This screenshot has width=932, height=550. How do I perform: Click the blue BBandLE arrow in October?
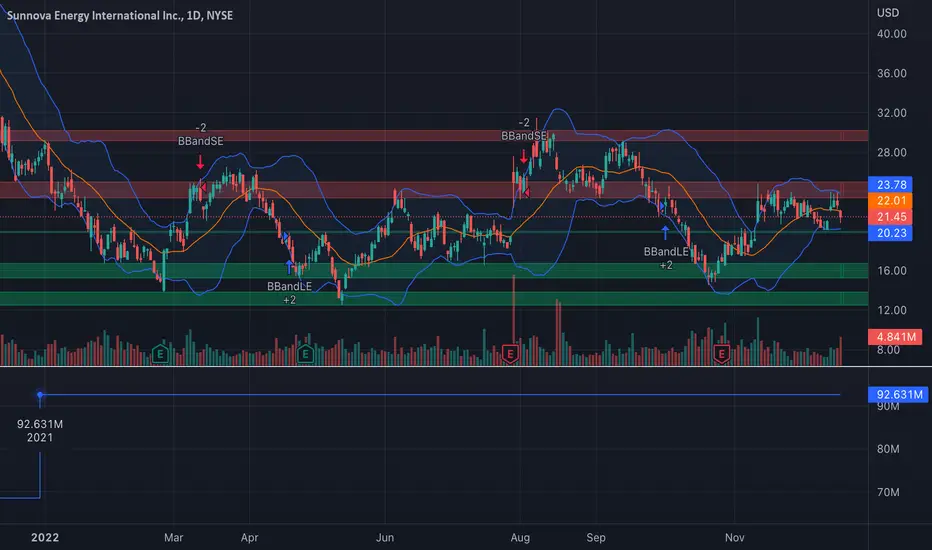coord(665,232)
